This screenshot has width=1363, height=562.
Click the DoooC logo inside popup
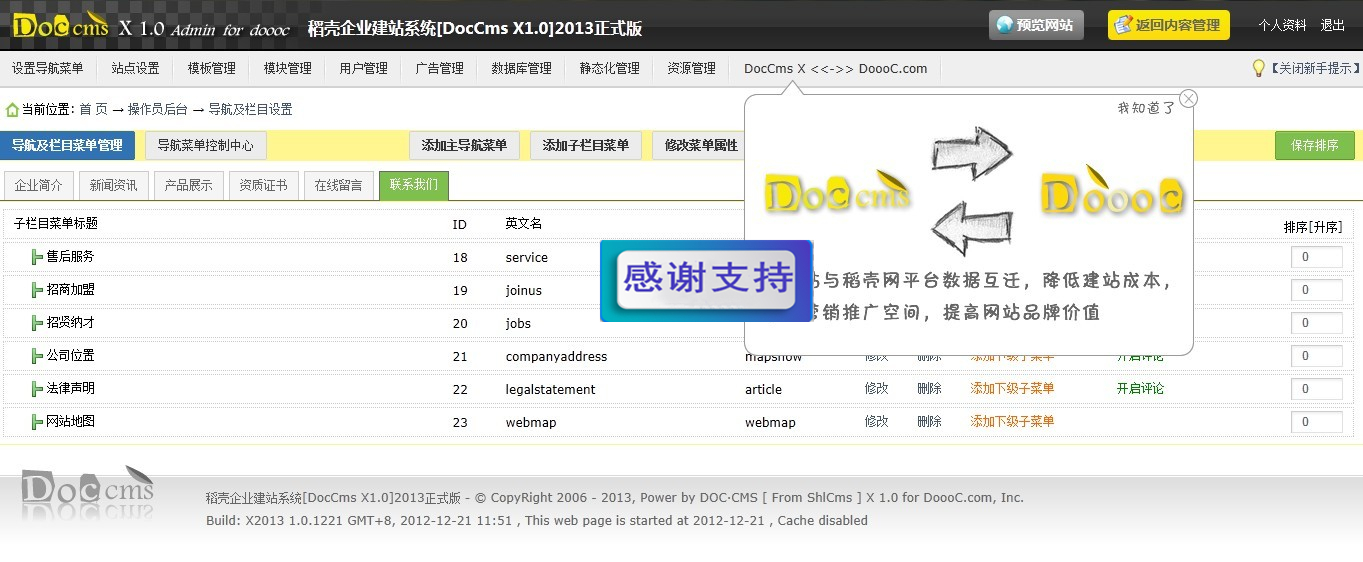point(1112,191)
